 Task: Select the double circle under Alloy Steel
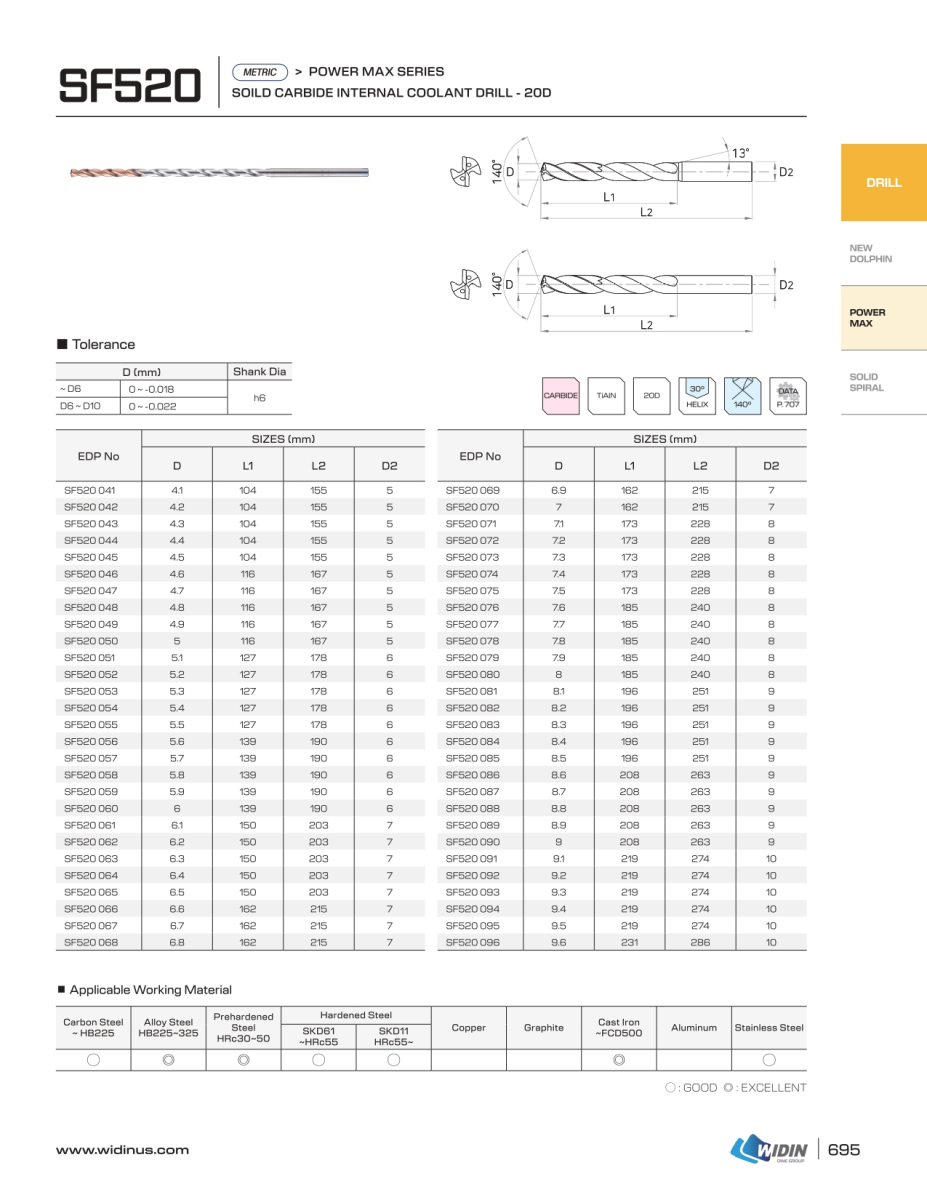pyautogui.click(x=168, y=1060)
